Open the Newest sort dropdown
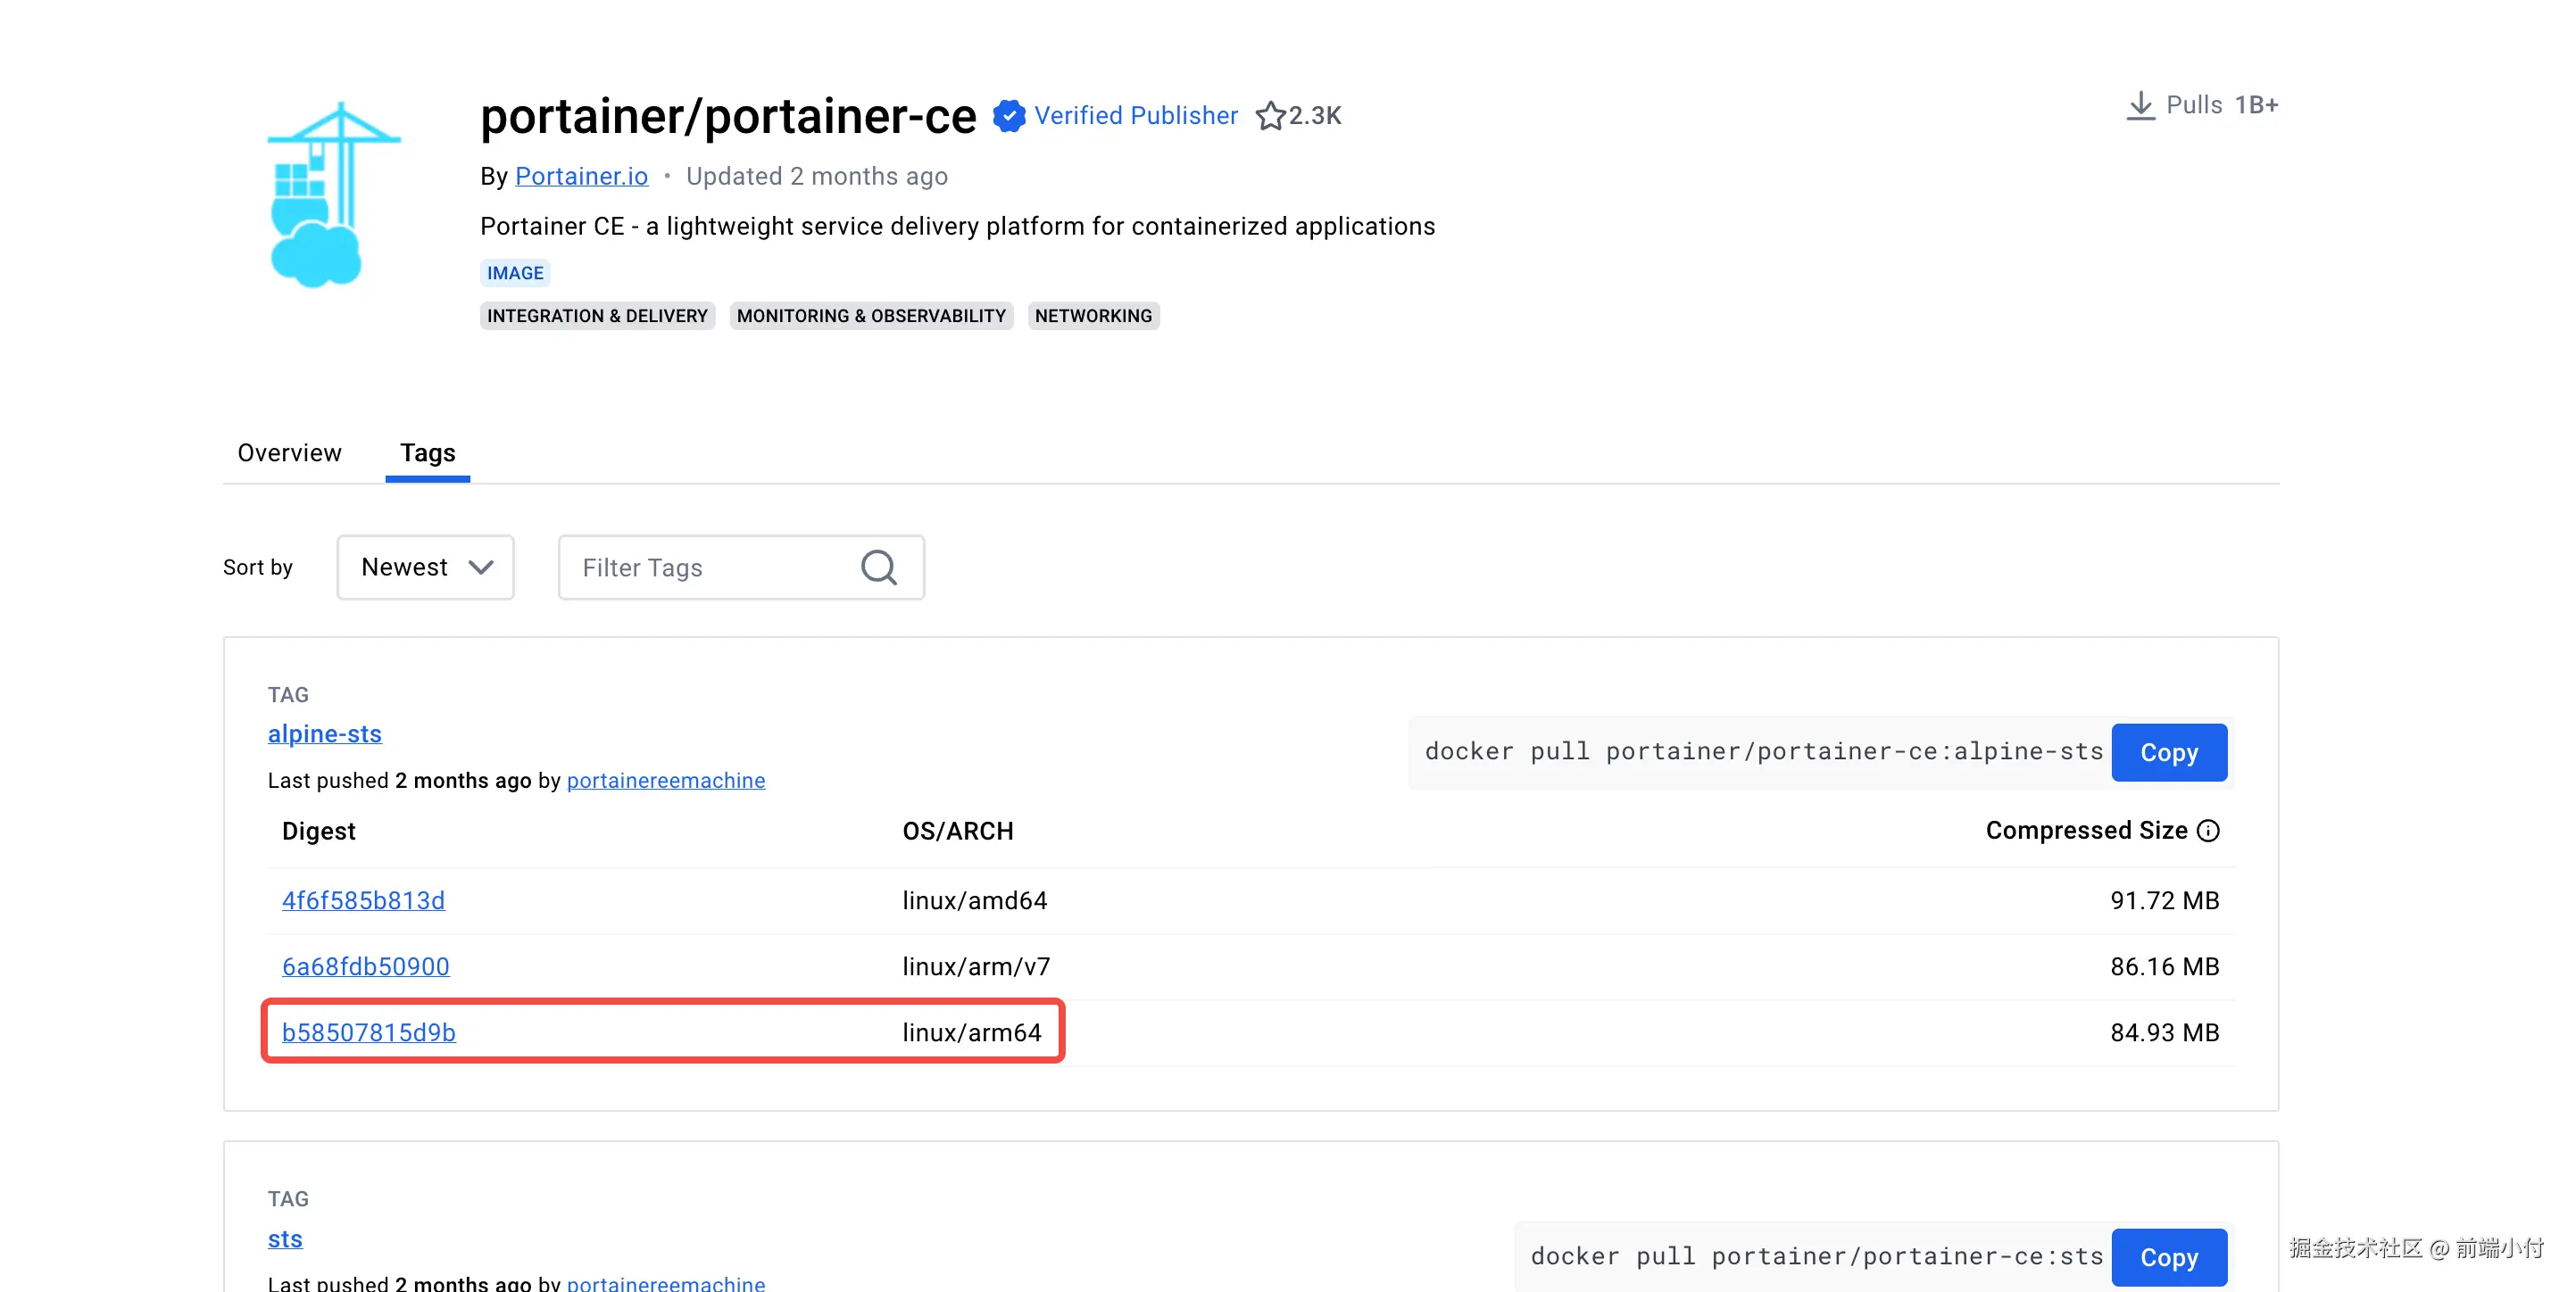2576x1292 pixels. pos(425,568)
